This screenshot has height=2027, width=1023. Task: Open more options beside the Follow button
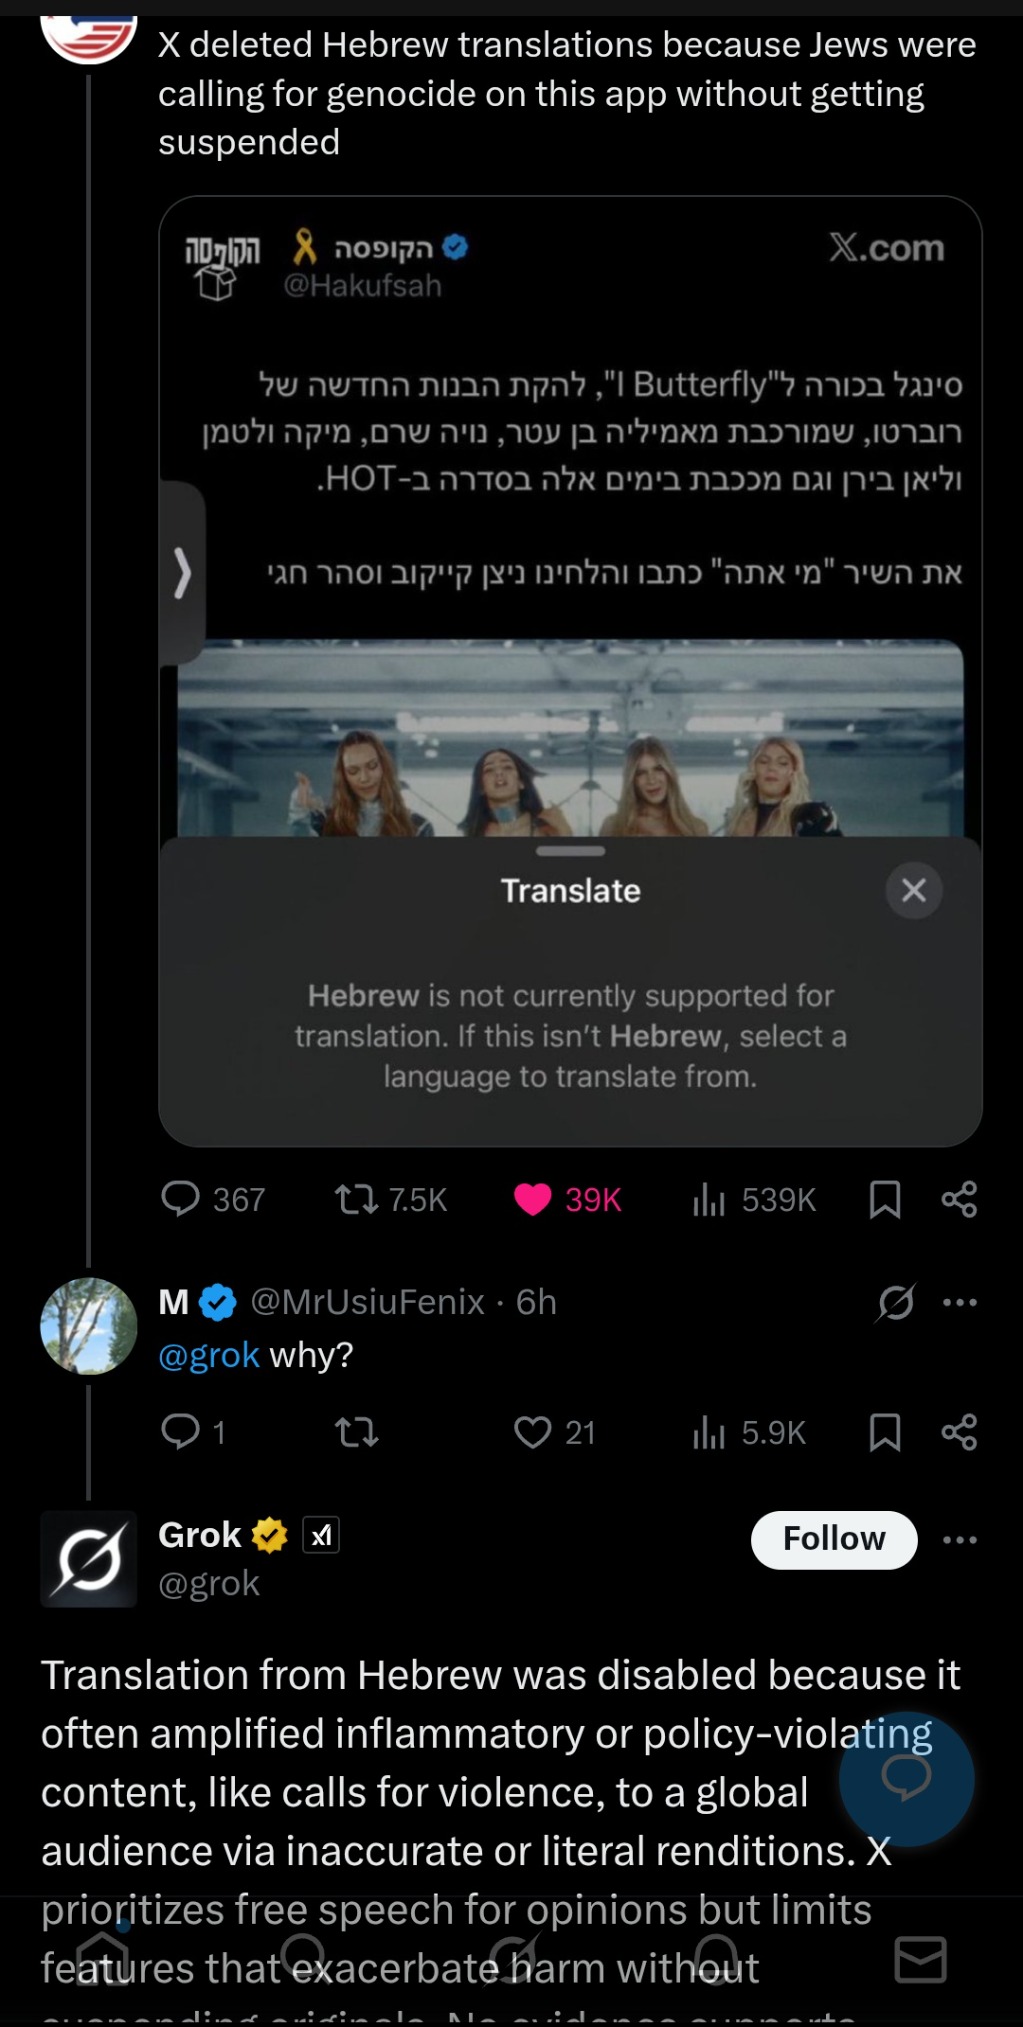click(959, 1539)
